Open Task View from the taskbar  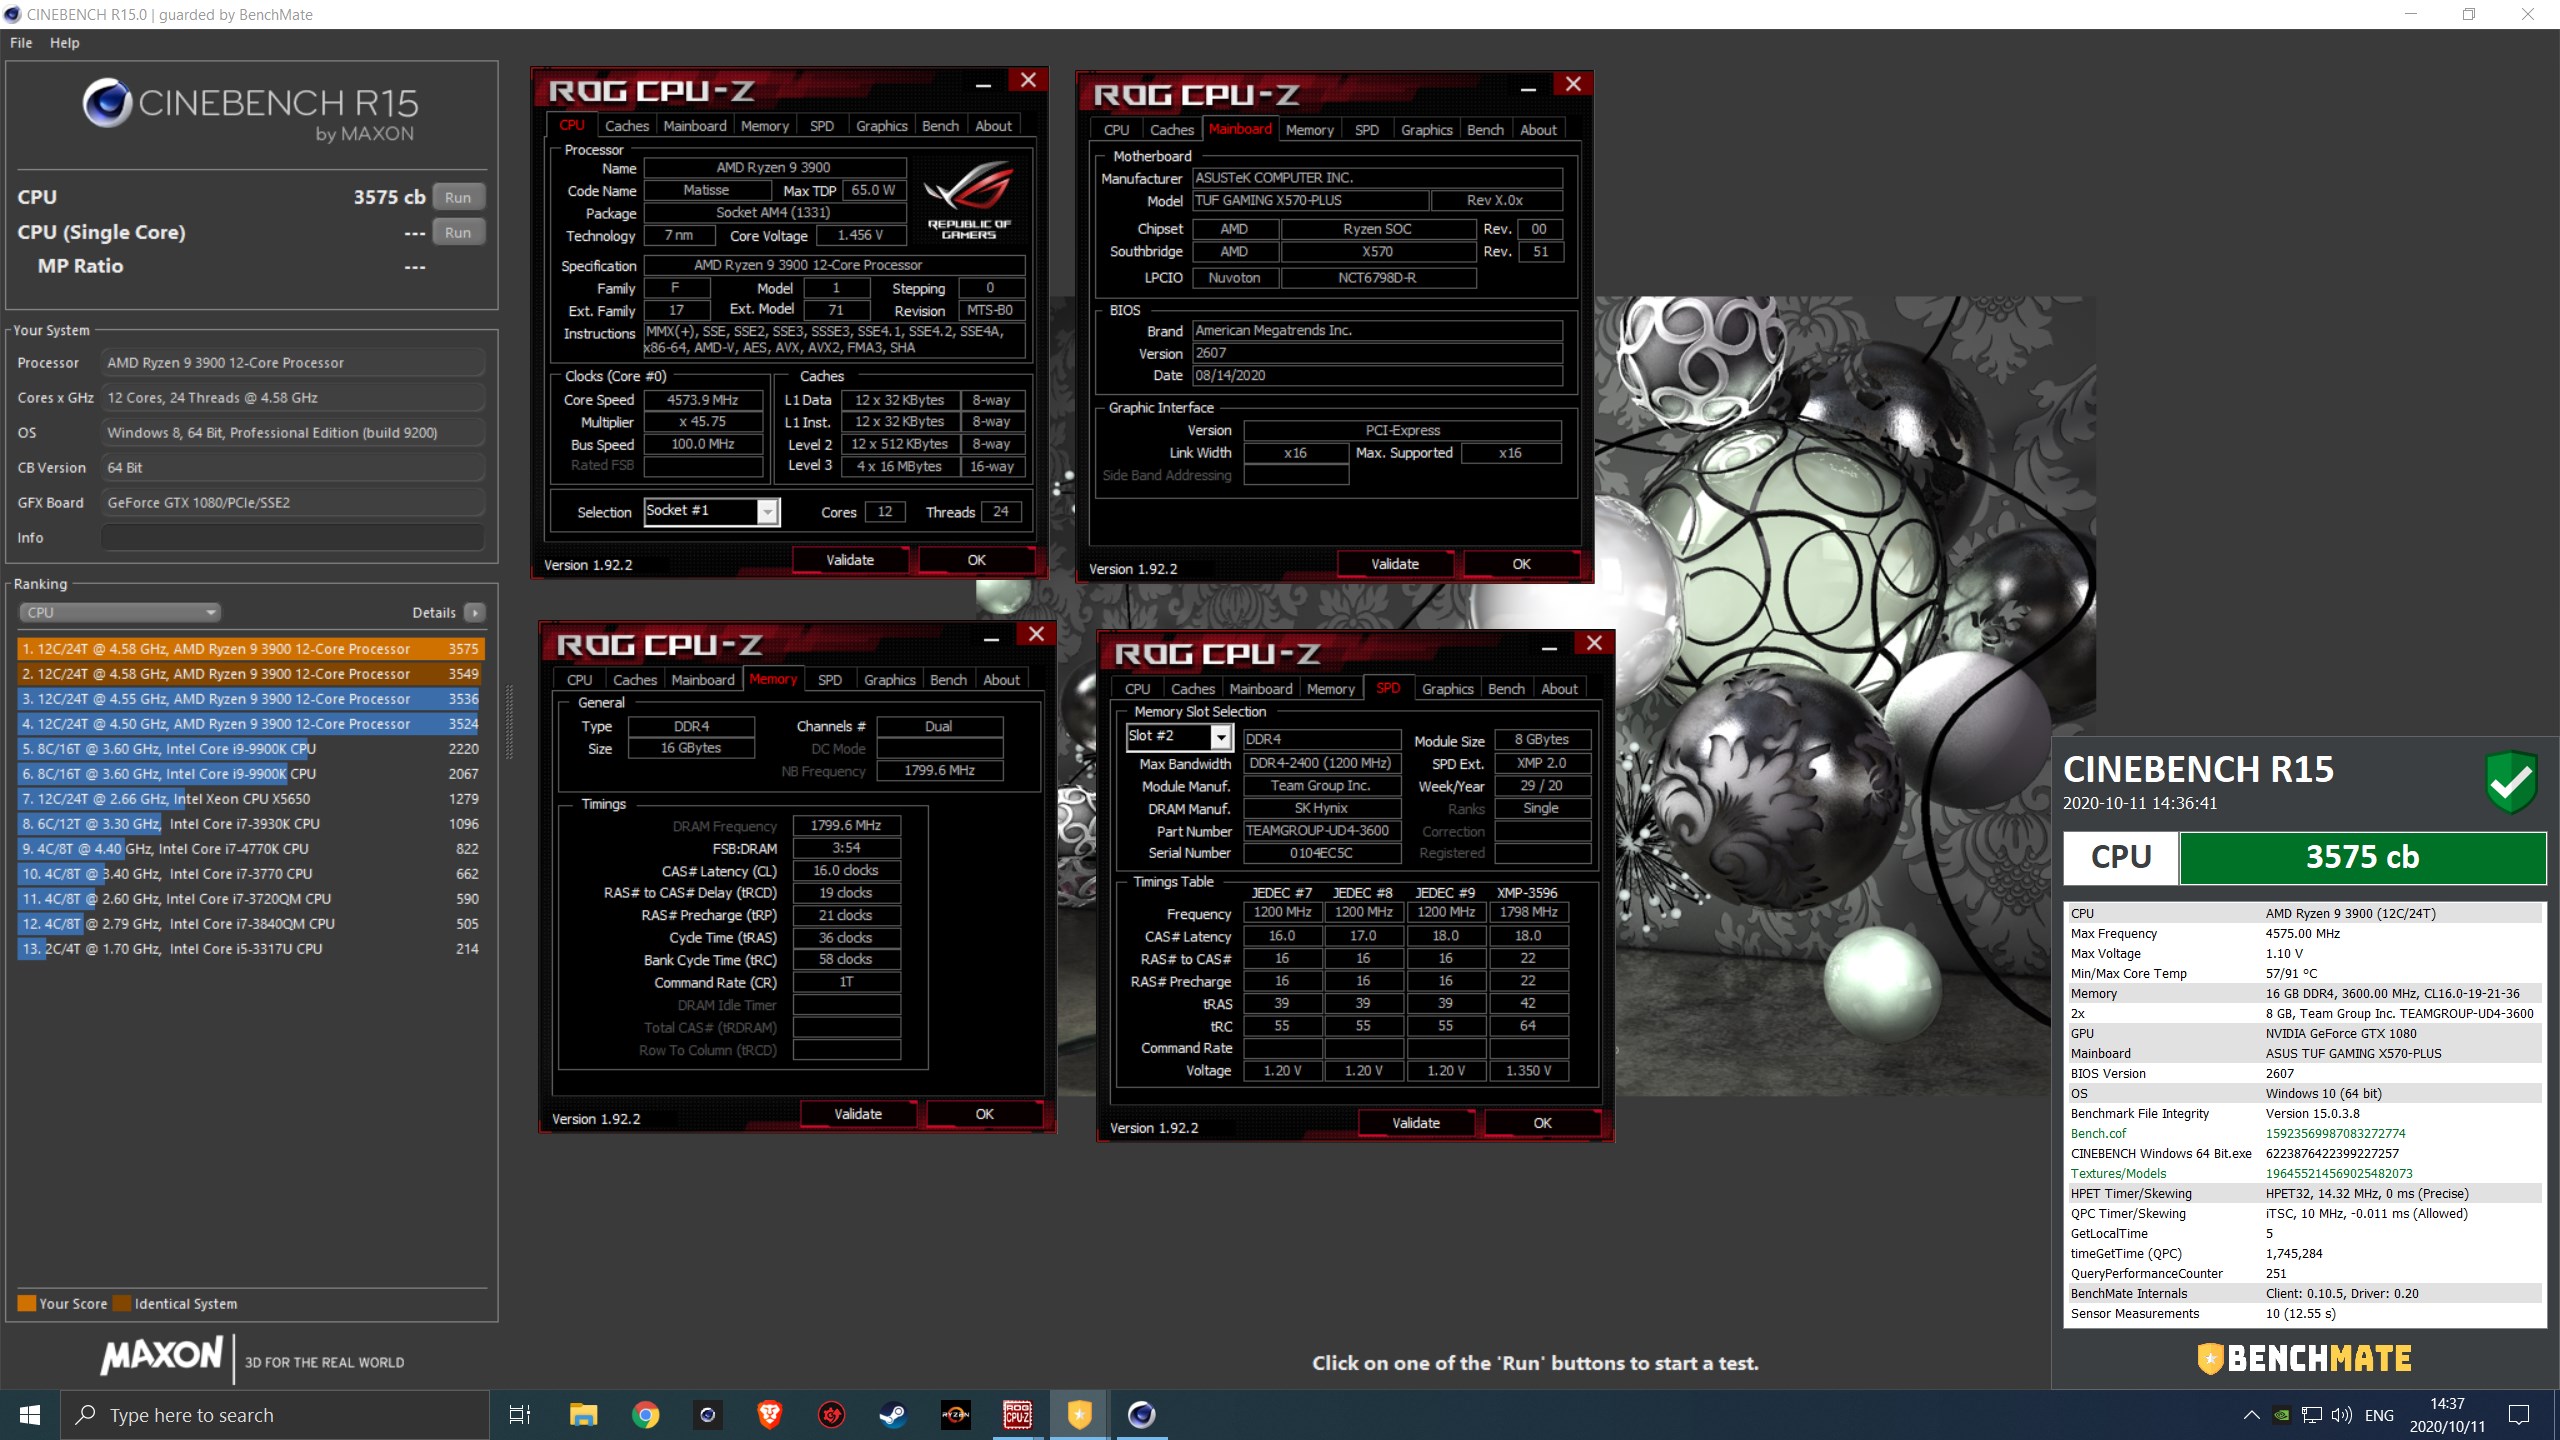[520, 1414]
